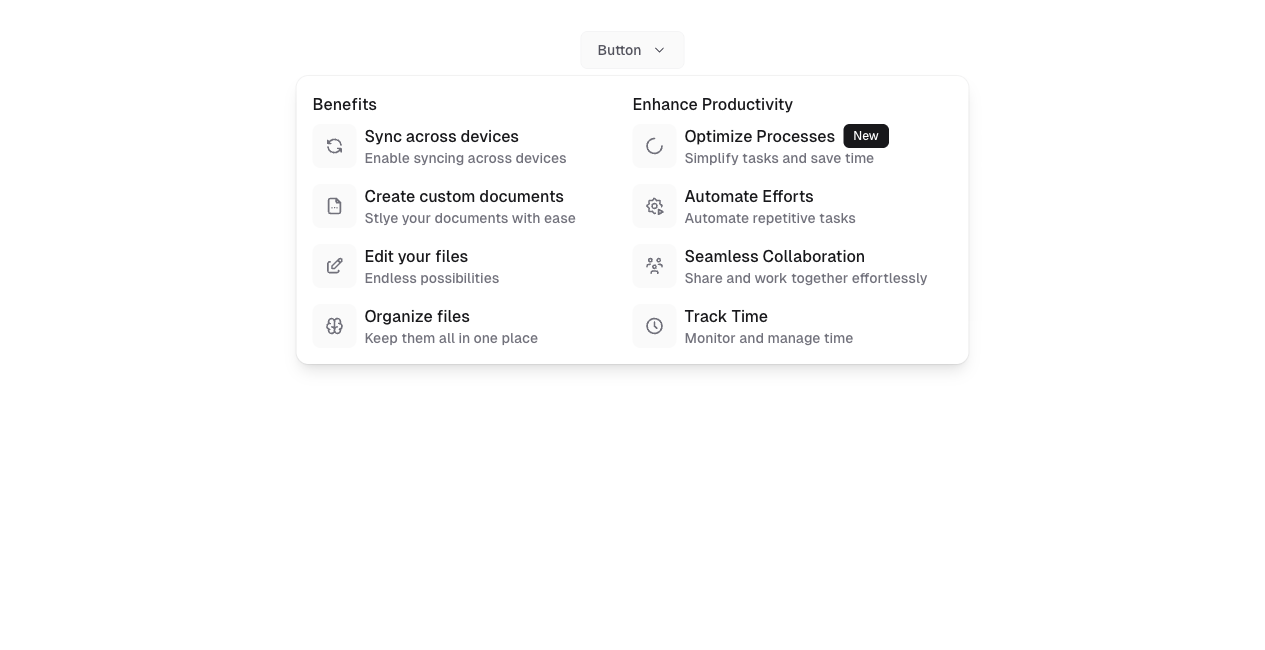Toggle the Button dropdown label

pyautogui.click(x=619, y=50)
